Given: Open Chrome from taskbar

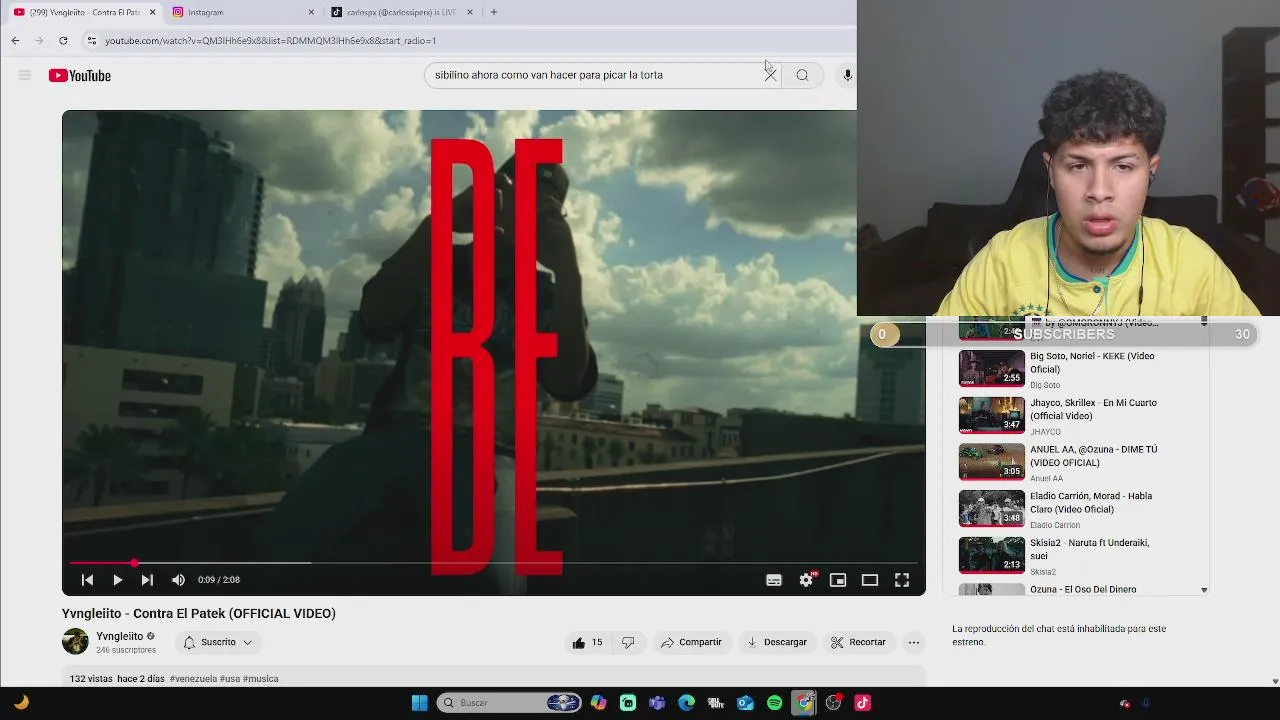Looking at the screenshot, I should [804, 703].
